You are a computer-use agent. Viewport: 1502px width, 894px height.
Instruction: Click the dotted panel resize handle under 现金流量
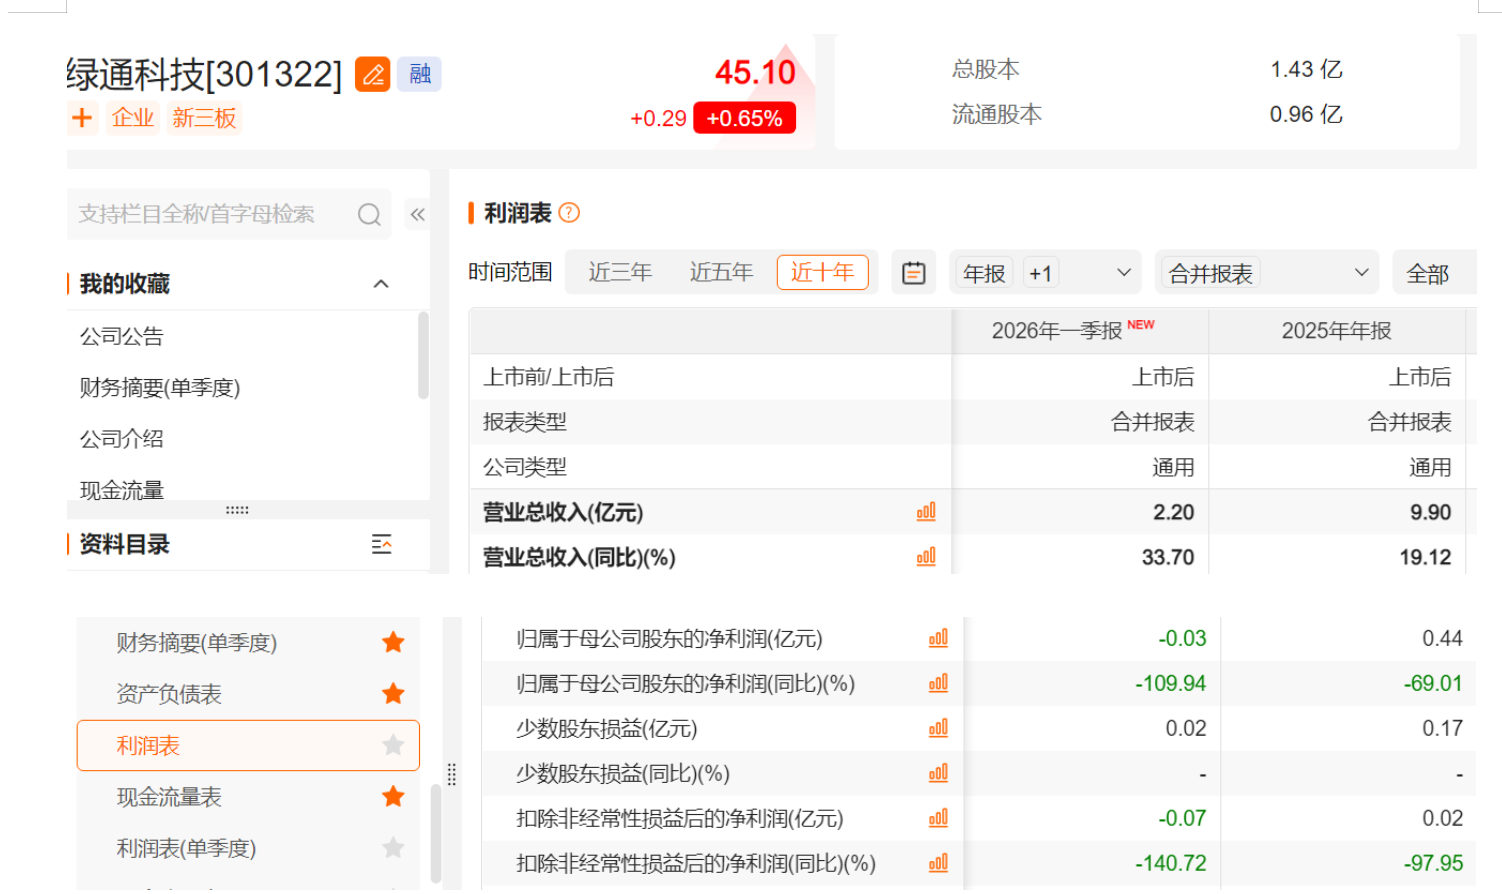237,510
